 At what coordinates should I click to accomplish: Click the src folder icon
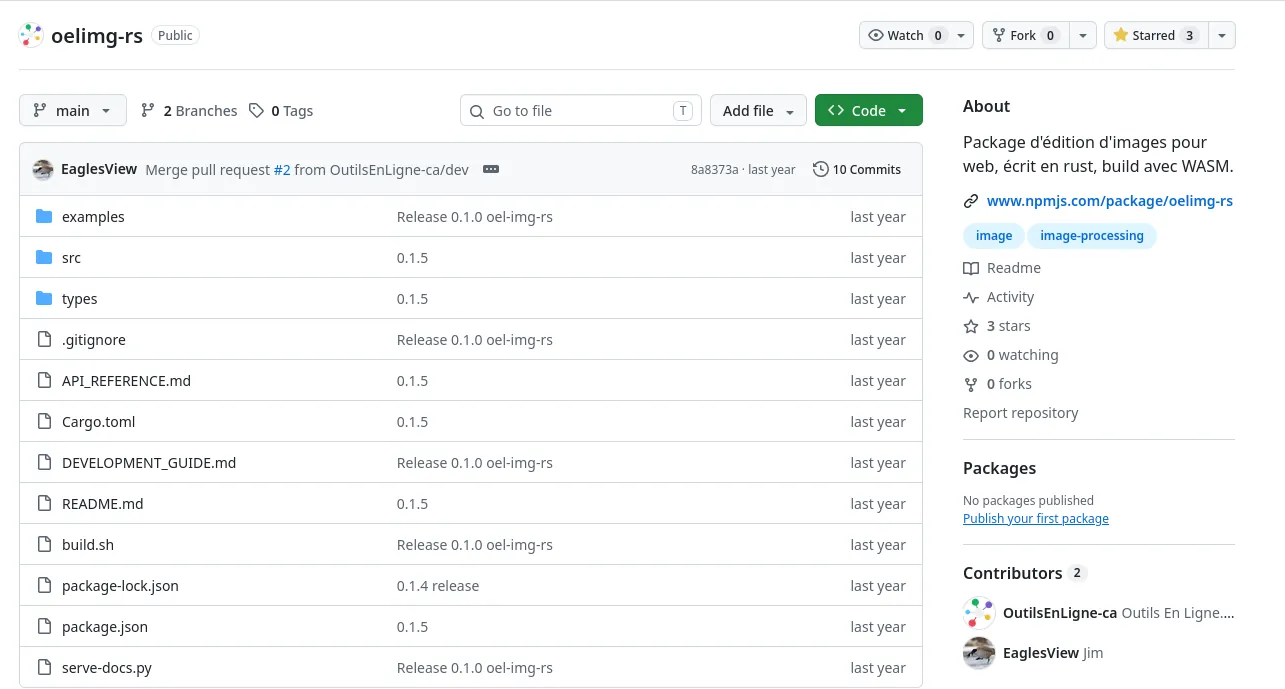(x=44, y=258)
